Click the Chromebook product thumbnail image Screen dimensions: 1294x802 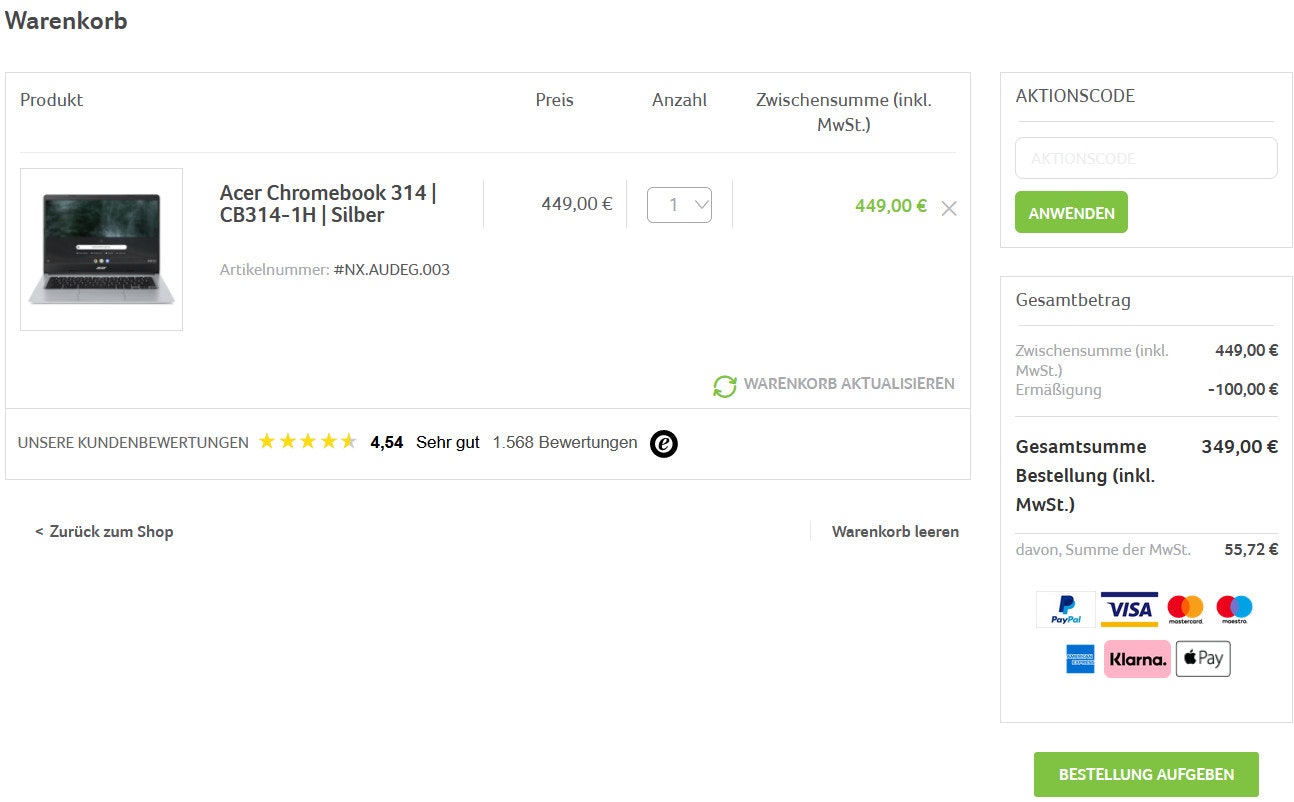pyautogui.click(x=101, y=249)
